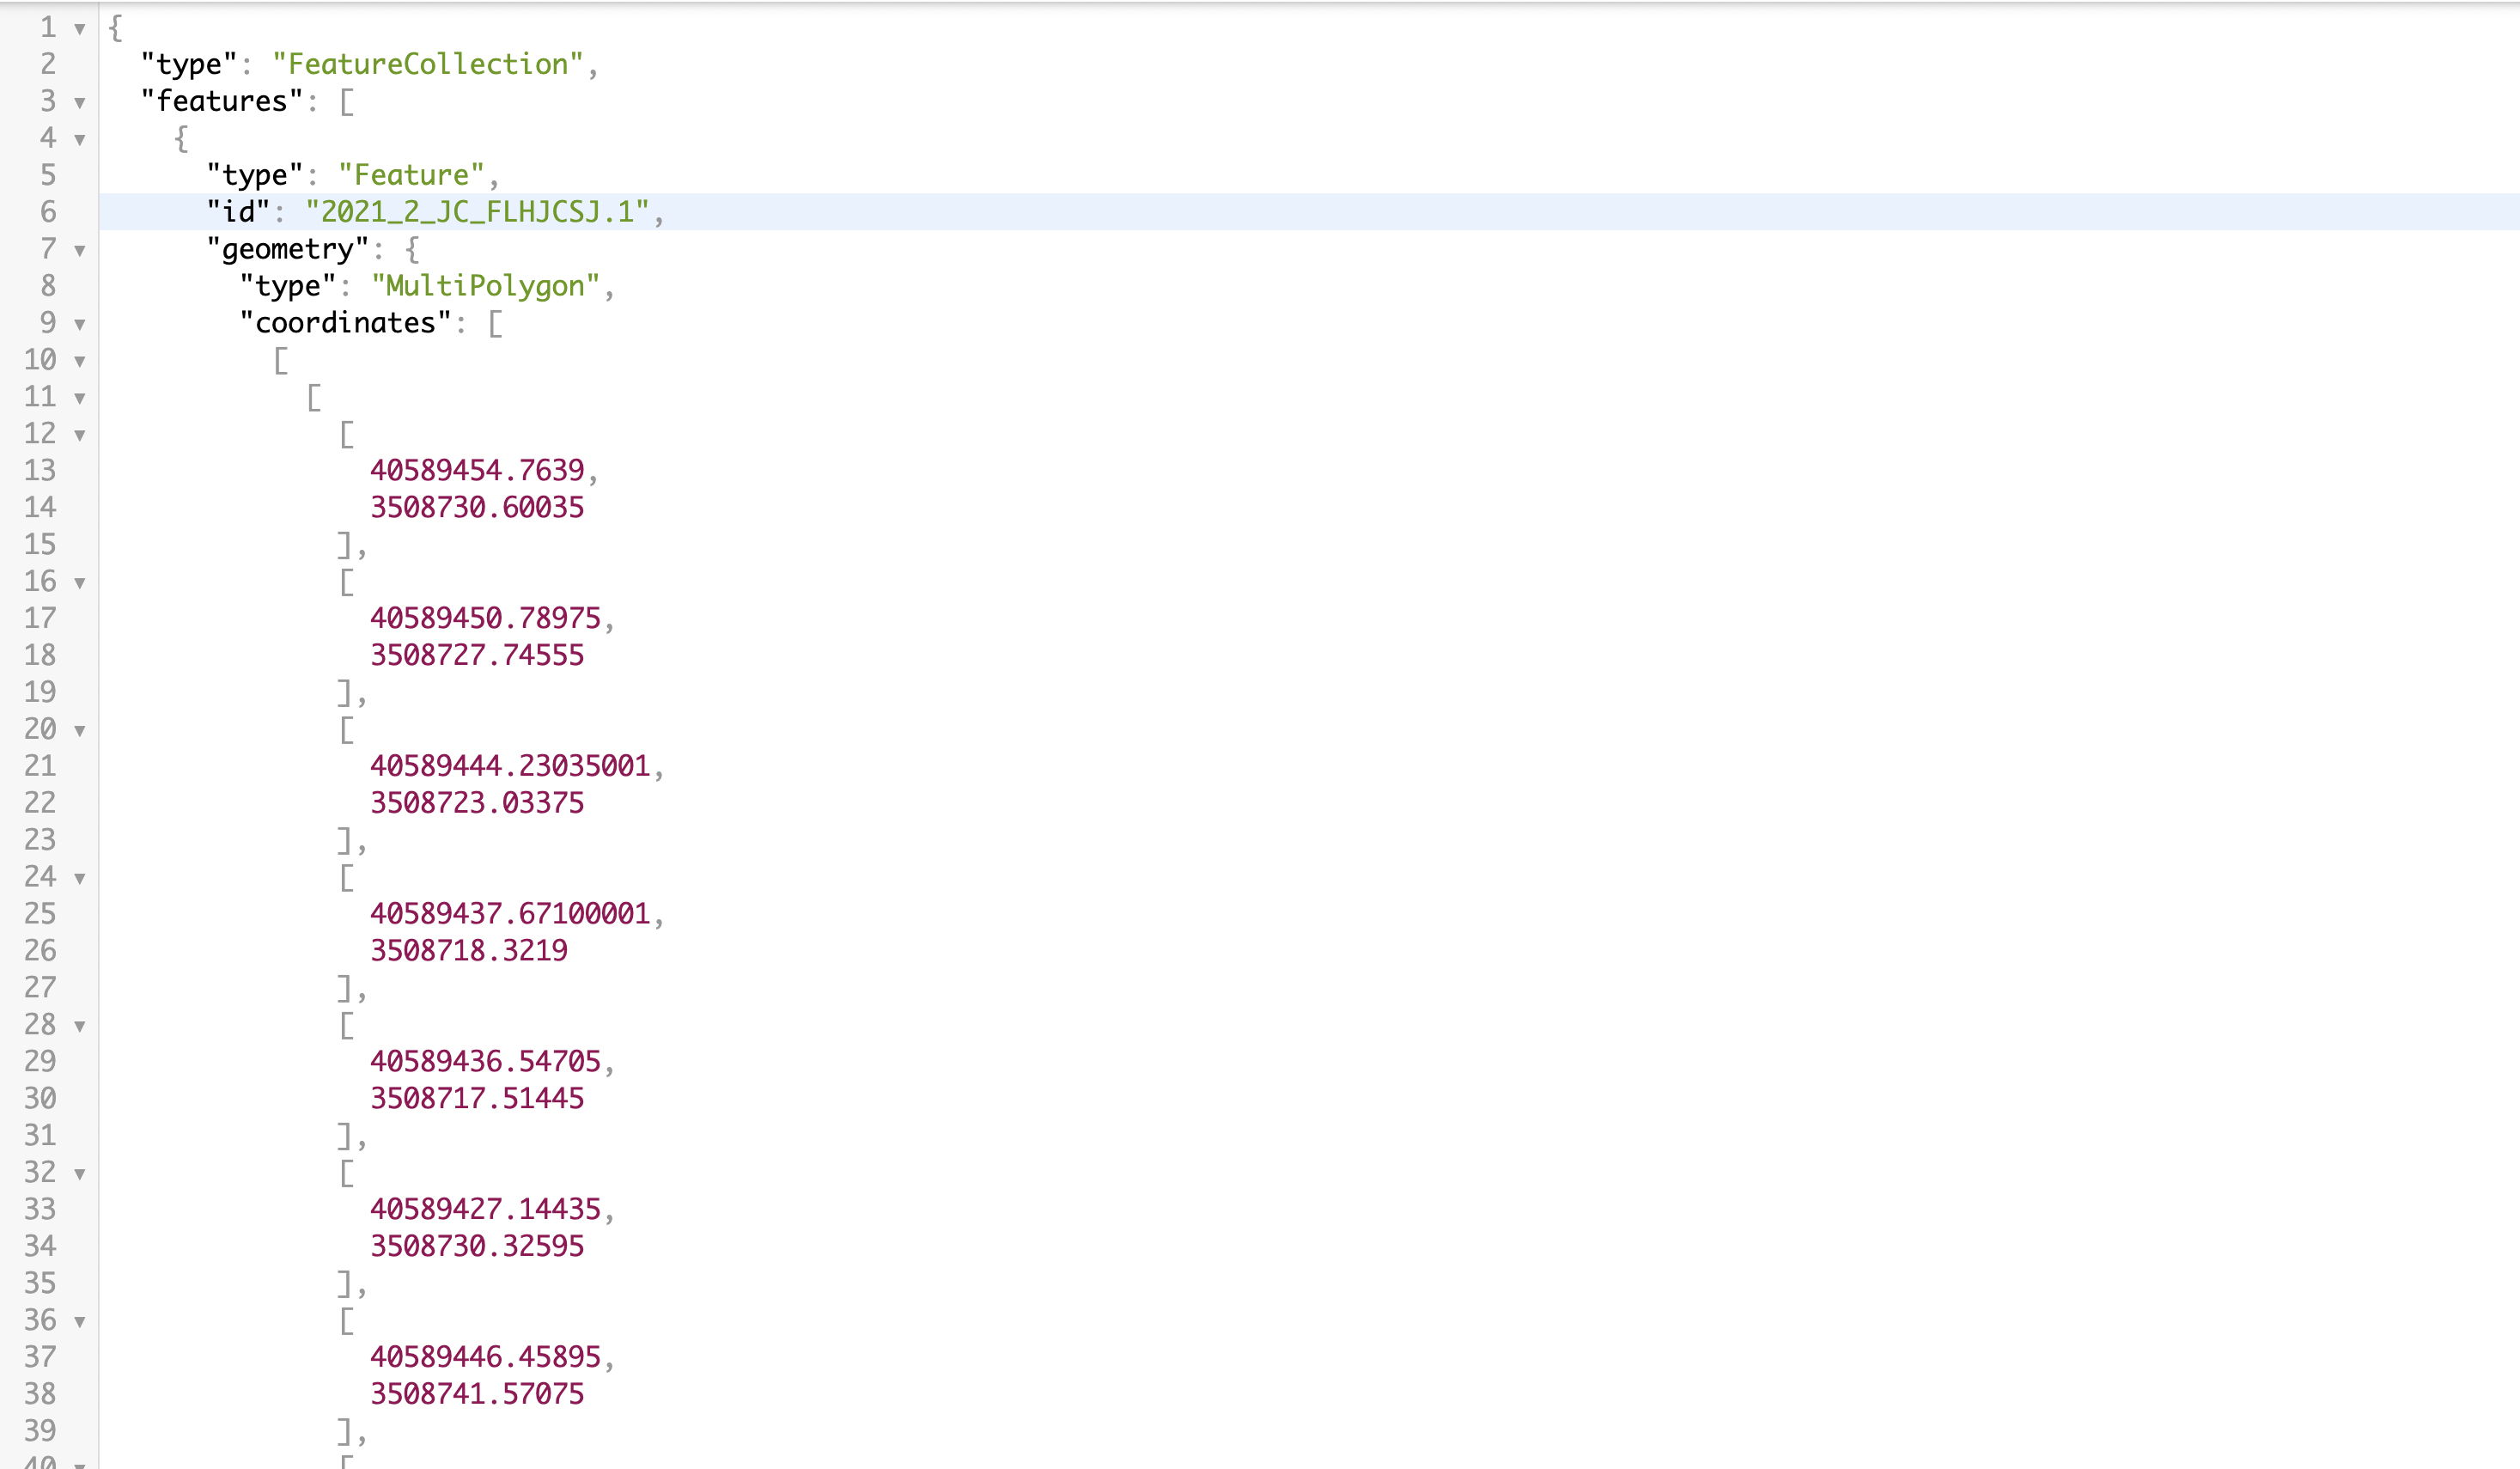2520x1469 pixels.
Task: Click the number 40589454.7639
Action: [477, 470]
